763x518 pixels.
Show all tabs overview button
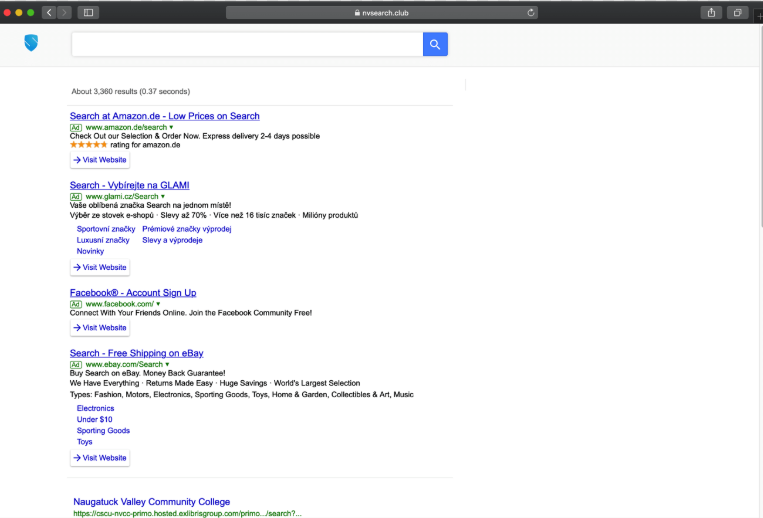(x=737, y=13)
